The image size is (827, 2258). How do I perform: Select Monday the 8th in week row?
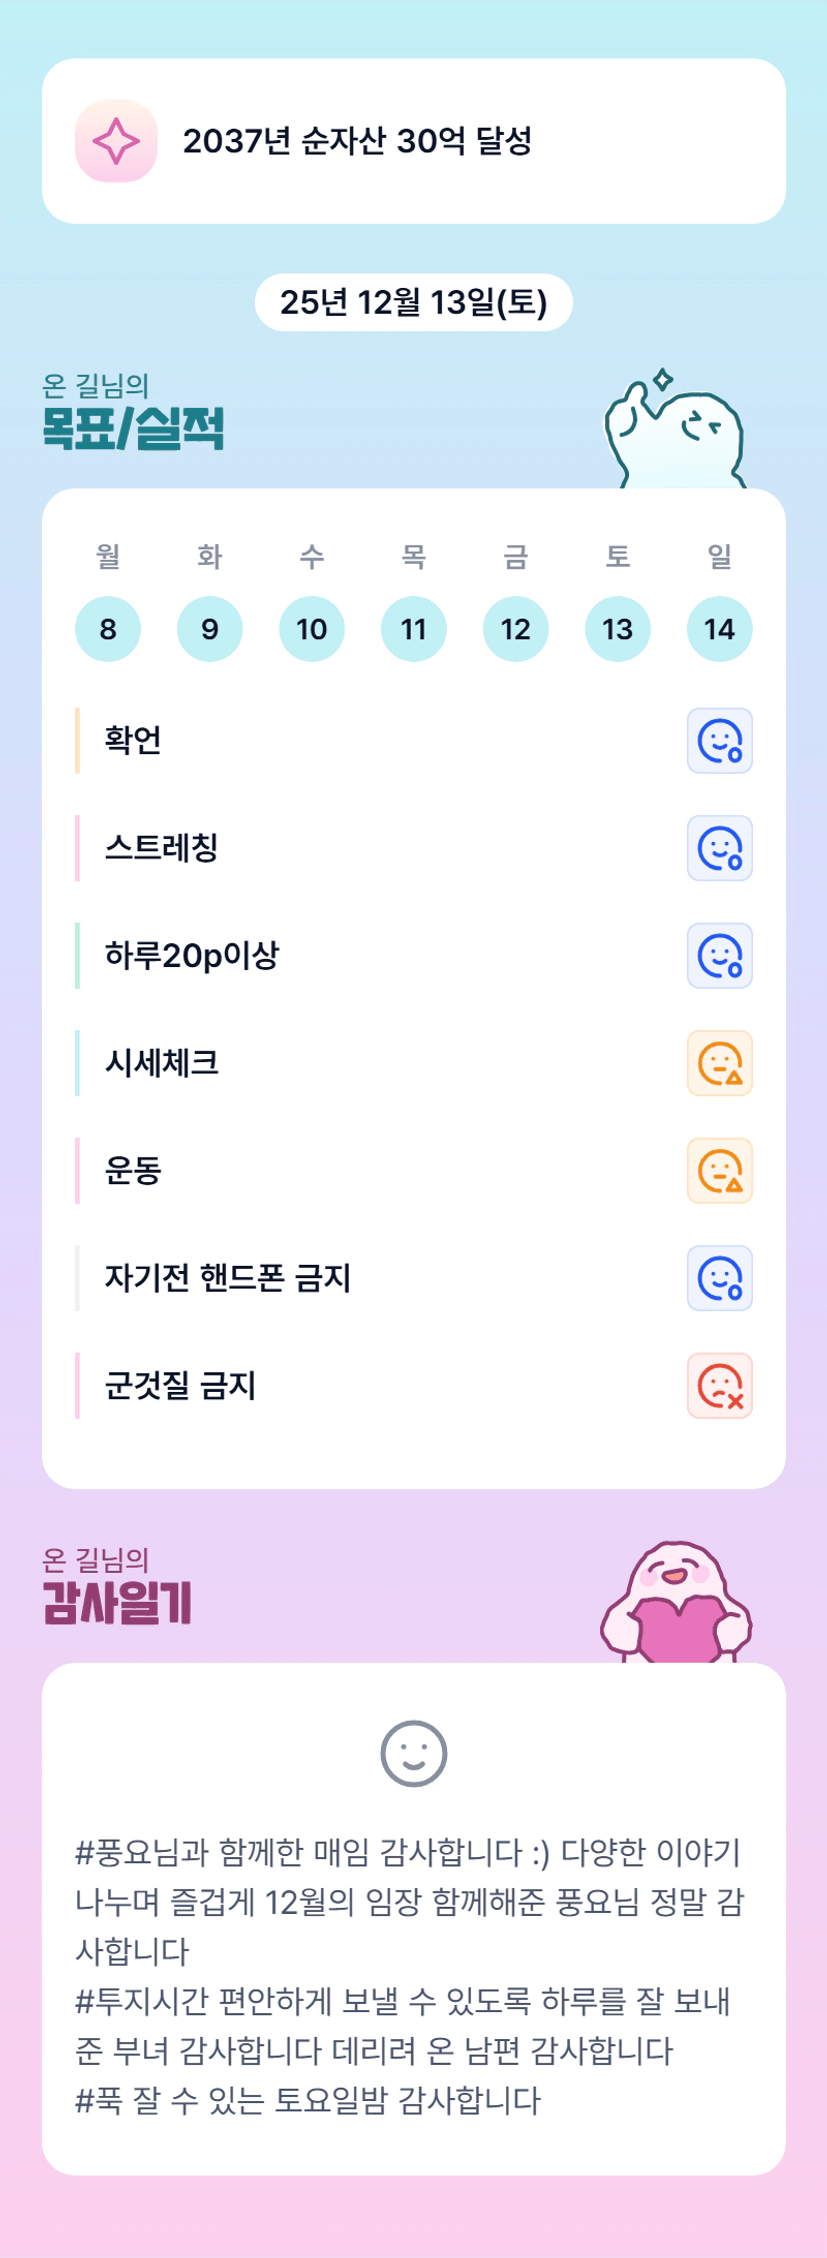108,629
